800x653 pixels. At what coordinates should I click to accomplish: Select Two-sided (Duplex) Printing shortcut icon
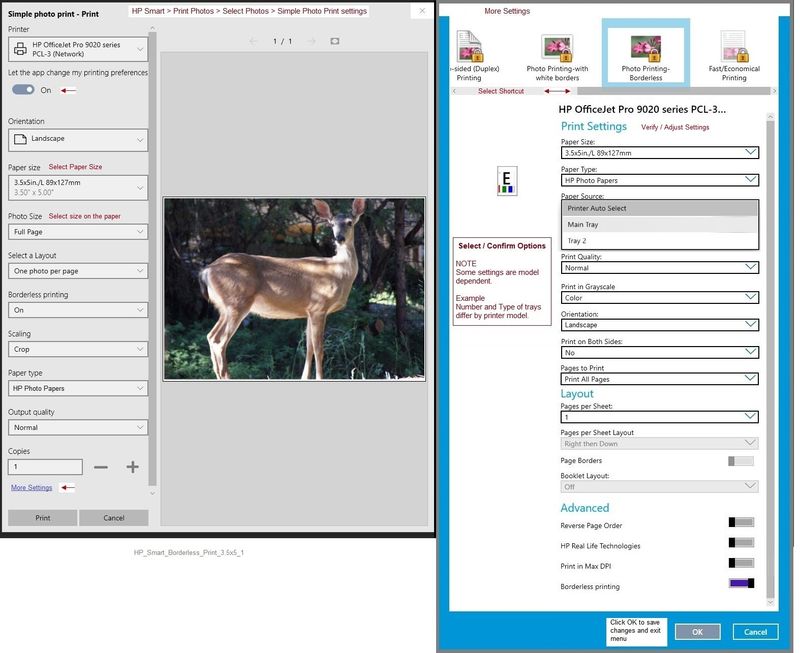(x=469, y=47)
